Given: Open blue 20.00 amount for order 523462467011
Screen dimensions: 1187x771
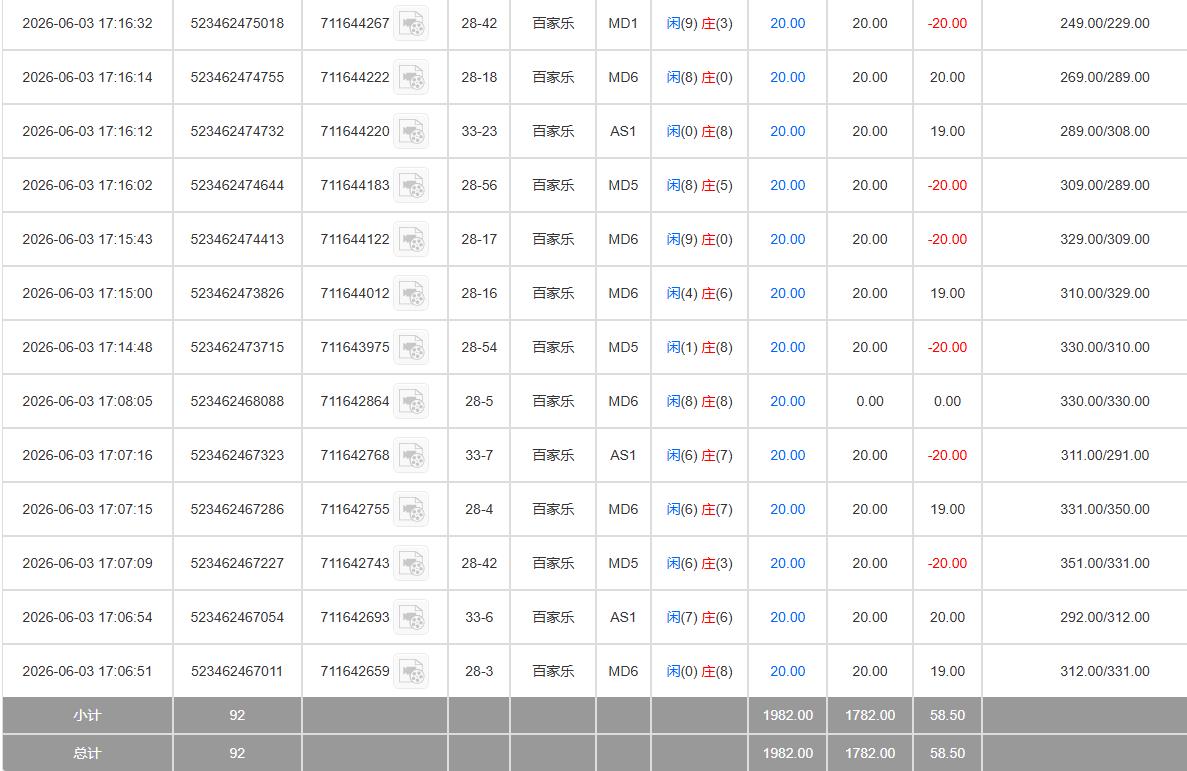Looking at the screenshot, I should tap(787, 671).
